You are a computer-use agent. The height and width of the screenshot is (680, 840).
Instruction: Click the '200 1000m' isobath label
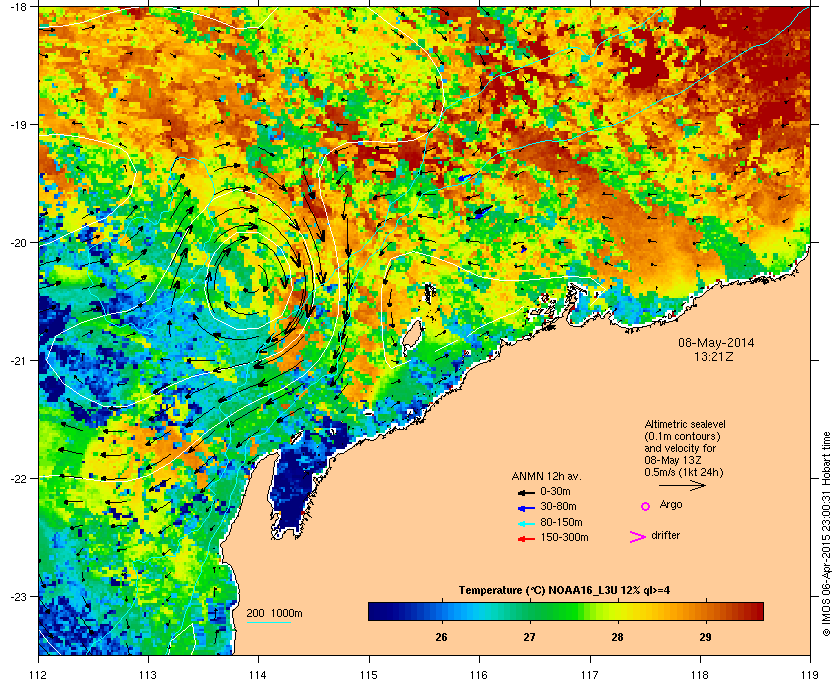pos(274,614)
